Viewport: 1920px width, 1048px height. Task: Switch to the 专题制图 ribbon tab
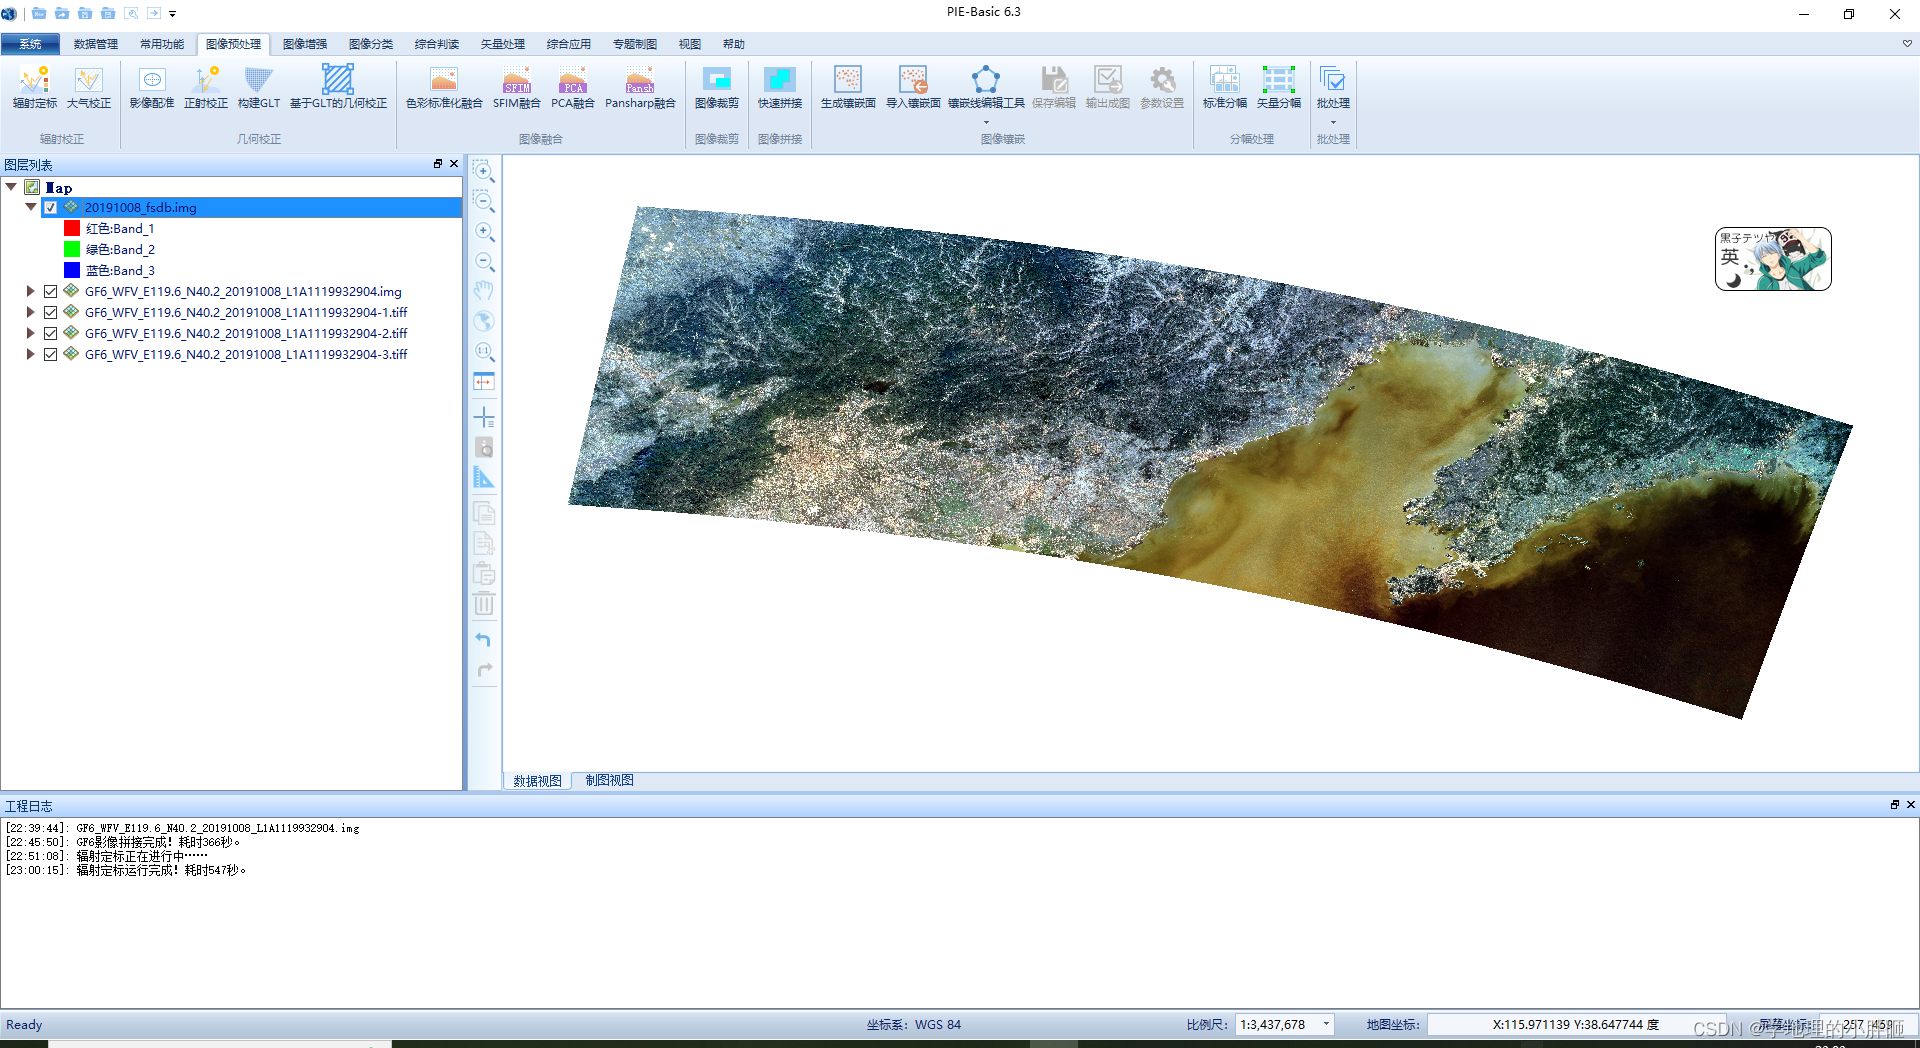635,44
